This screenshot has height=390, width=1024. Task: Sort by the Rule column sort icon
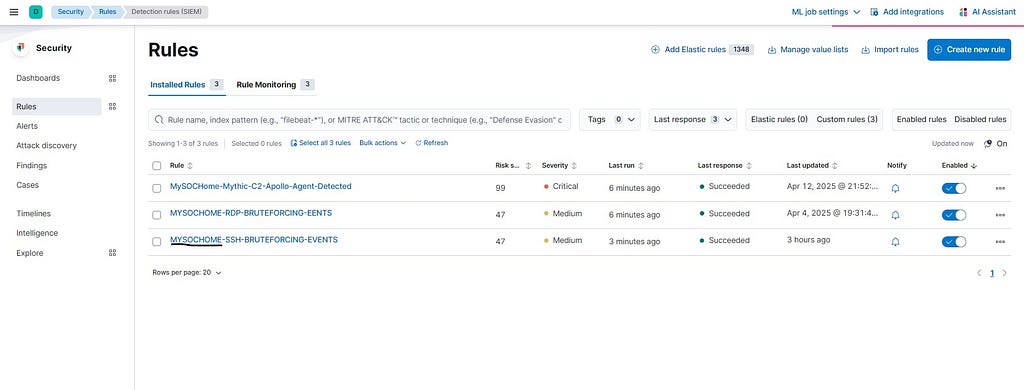click(190, 166)
